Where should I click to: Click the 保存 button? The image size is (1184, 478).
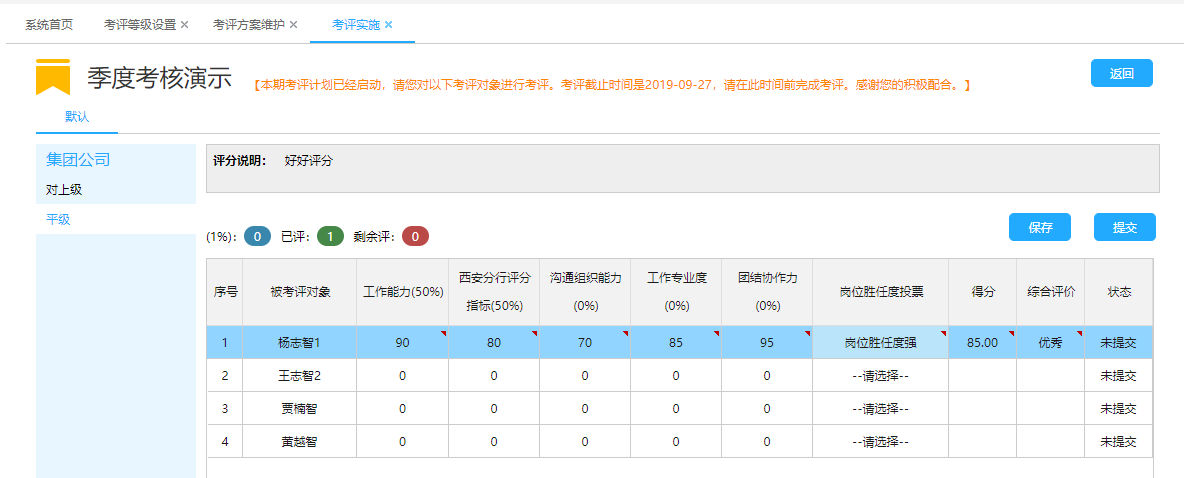click(x=1040, y=227)
